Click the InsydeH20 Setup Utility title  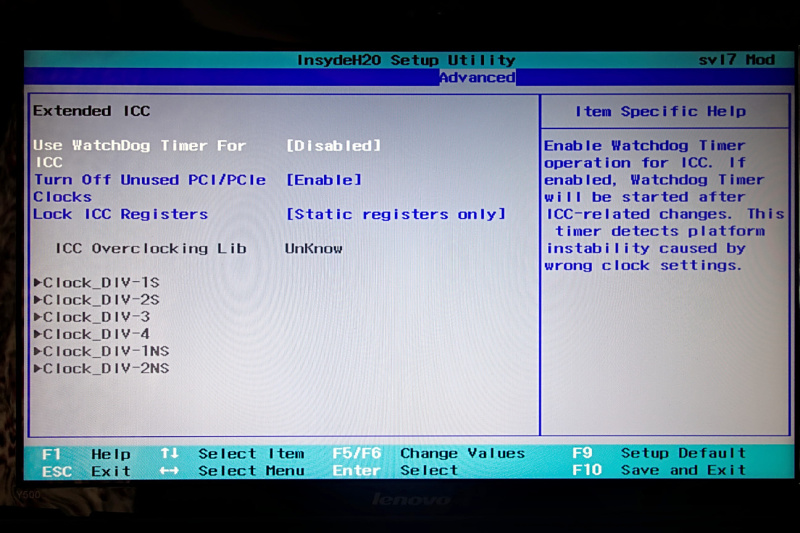[406, 60]
